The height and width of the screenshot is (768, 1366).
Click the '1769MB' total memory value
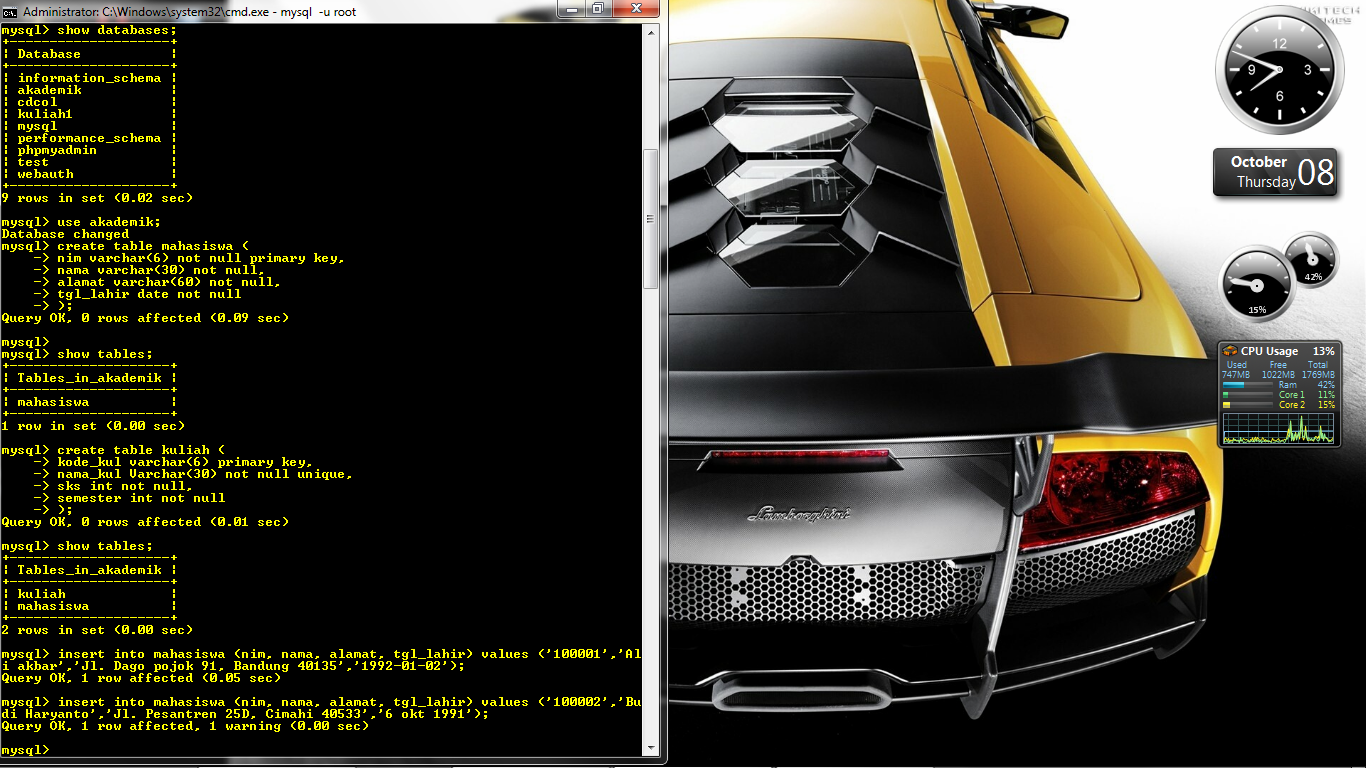tap(1318, 375)
